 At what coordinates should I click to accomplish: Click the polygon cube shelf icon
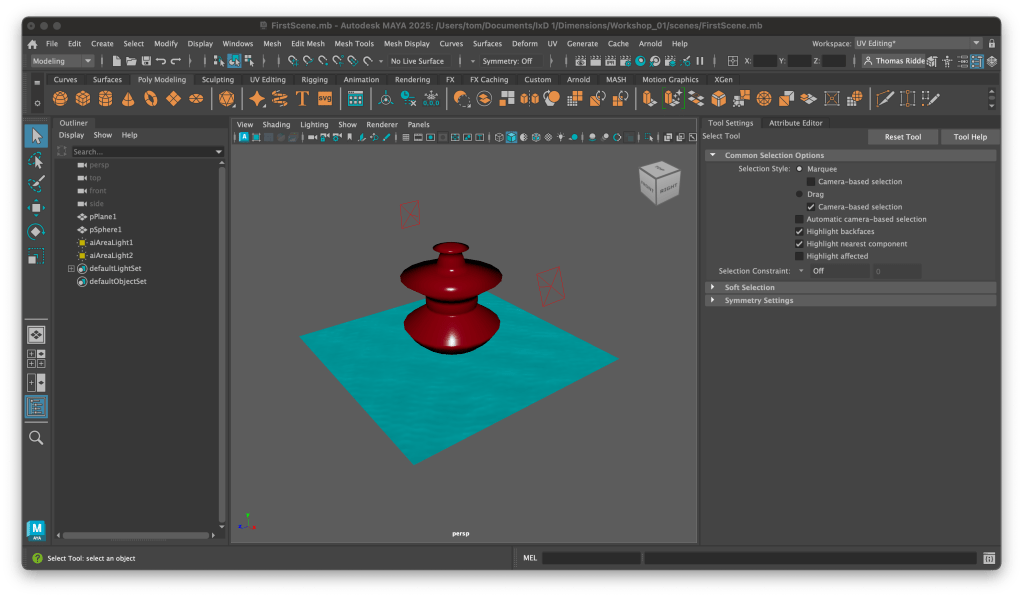tap(83, 99)
